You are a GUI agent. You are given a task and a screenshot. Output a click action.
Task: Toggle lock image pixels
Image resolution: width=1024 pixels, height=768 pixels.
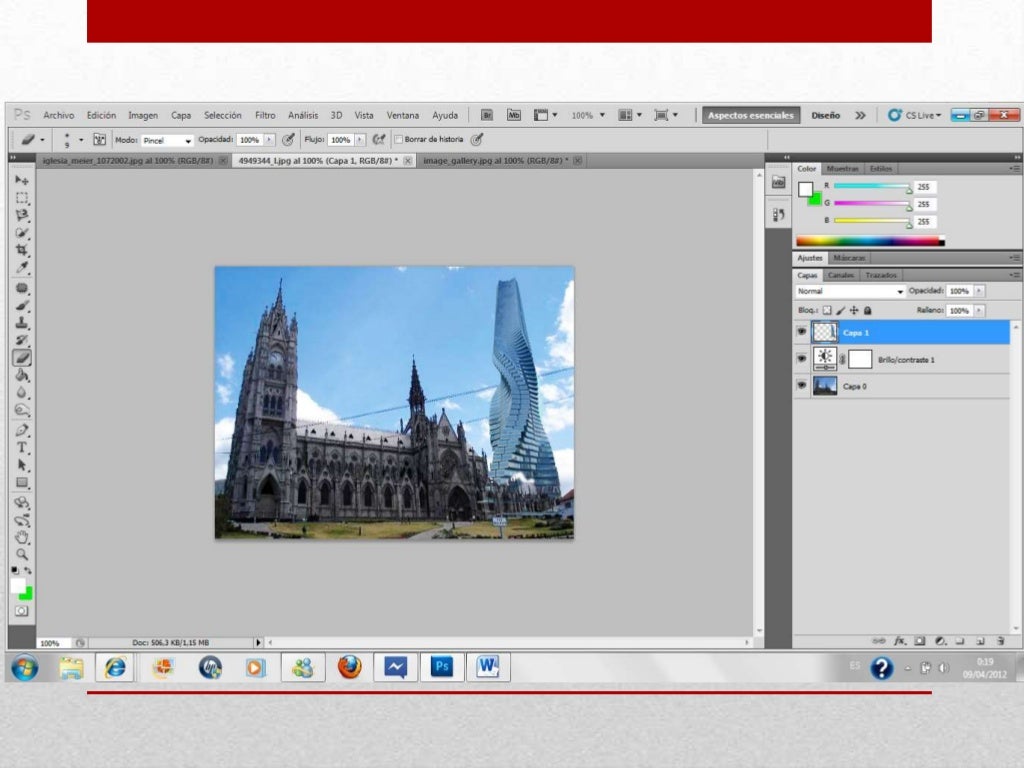840,311
